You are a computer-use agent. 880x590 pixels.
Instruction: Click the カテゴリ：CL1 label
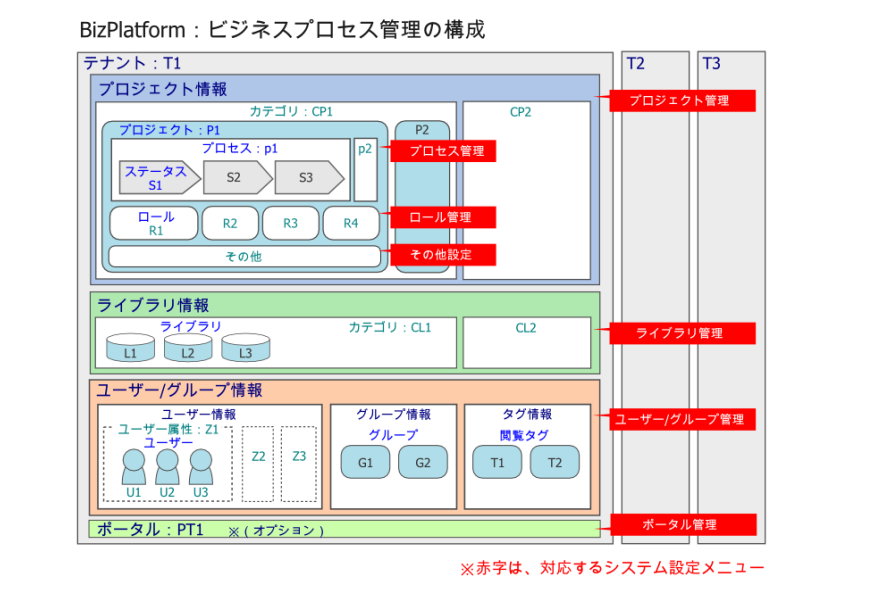[x=390, y=327]
